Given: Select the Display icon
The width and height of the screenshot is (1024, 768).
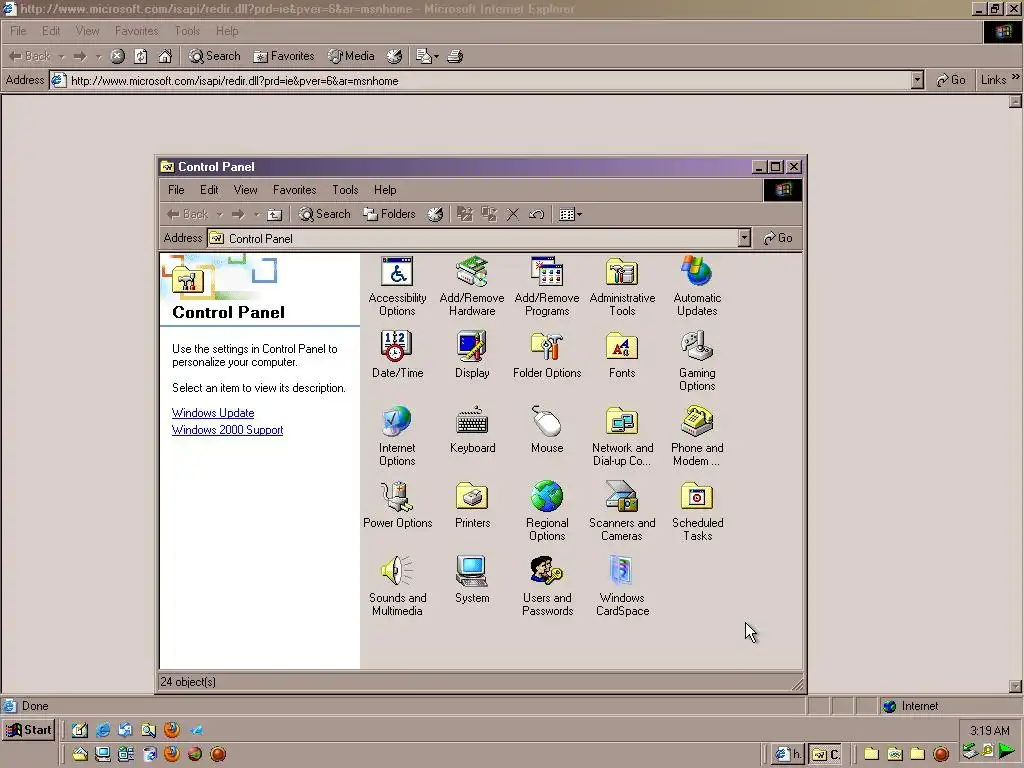Looking at the screenshot, I should point(472,355).
